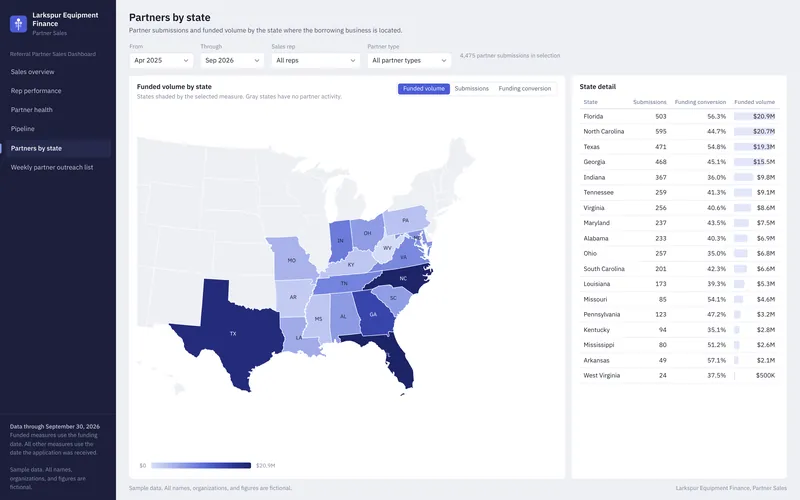Screen dimensions: 800x500
Task: Click the Florida row in State detail
Action: point(679,116)
